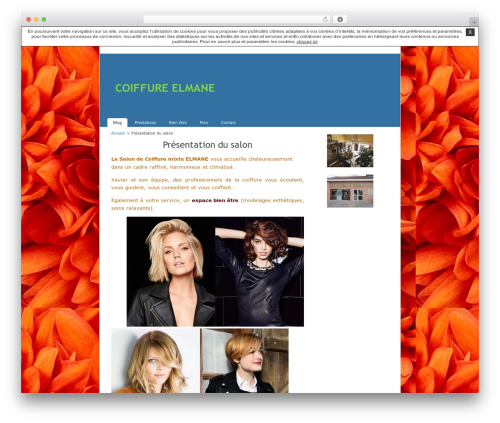Click the download icon beside address bar

click(340, 20)
